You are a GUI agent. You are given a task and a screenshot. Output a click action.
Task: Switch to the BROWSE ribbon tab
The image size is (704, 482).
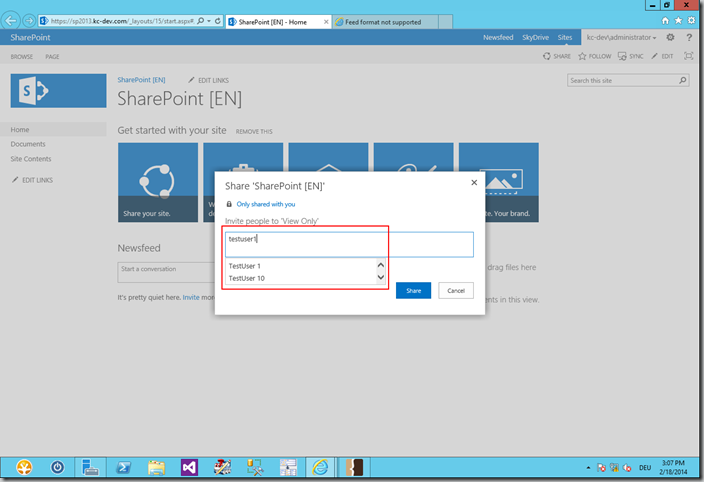coord(22,57)
